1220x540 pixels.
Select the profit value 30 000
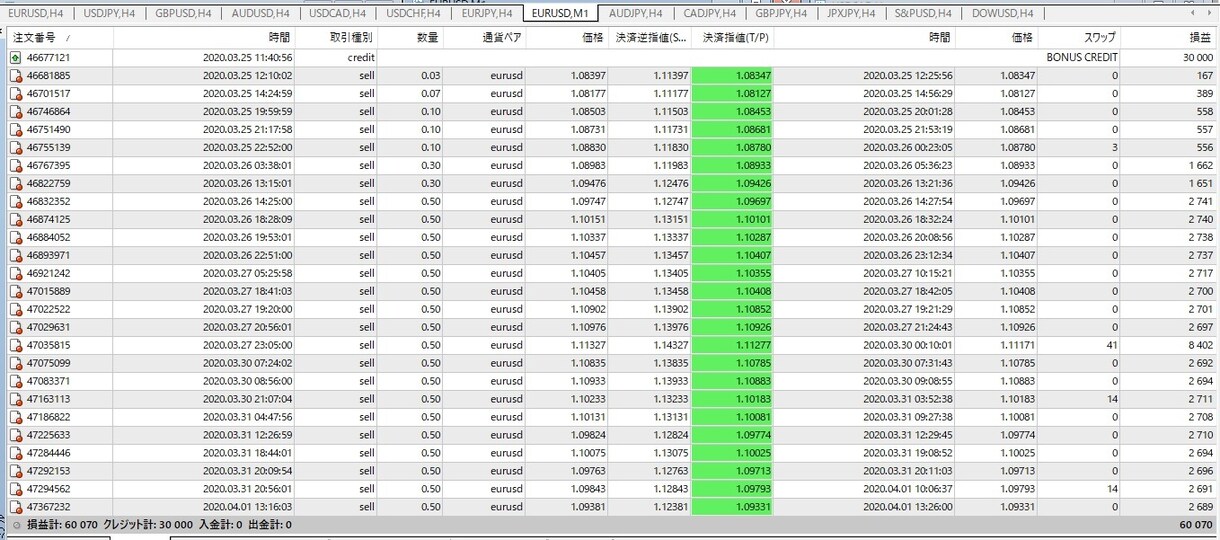point(1197,58)
